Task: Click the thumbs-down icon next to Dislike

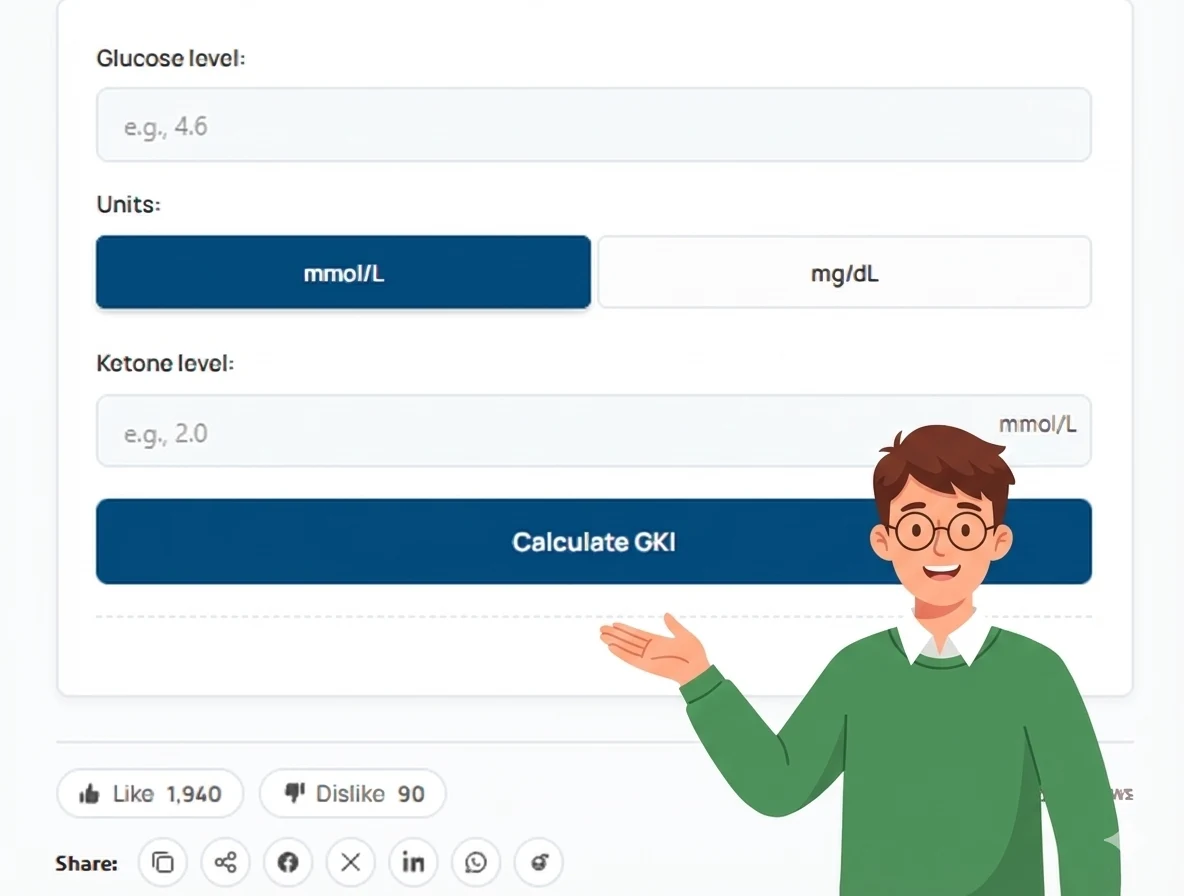Action: point(293,793)
